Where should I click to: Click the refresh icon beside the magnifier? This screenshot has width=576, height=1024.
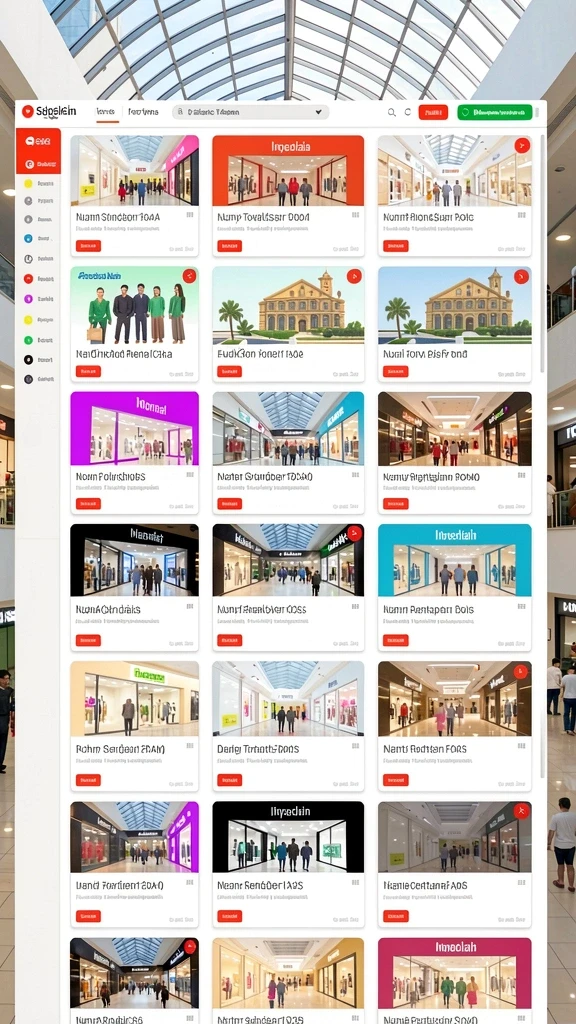(408, 112)
